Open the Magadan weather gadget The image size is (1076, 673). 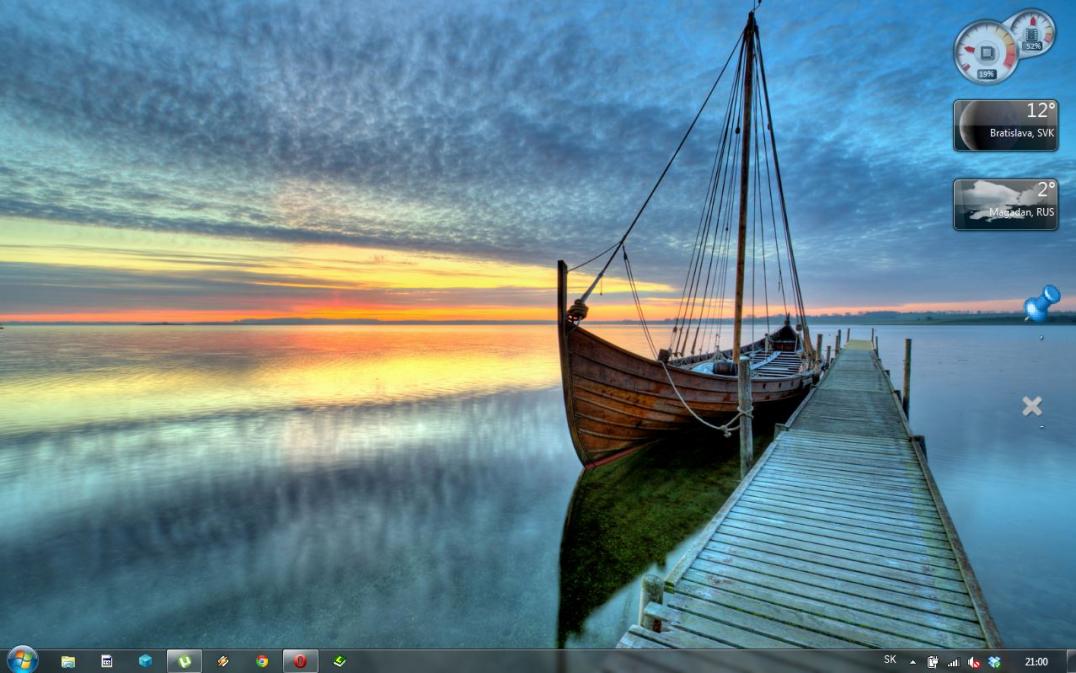tap(1005, 204)
